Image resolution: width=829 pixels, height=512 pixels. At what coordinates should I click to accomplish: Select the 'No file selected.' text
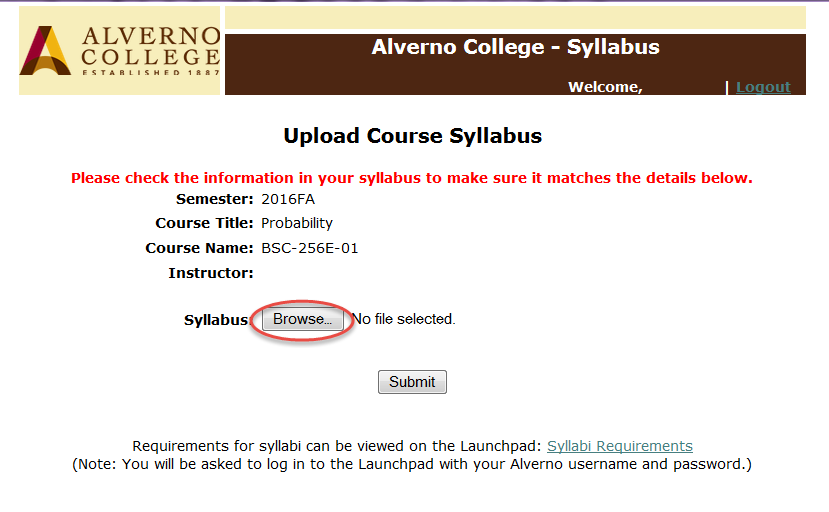403,319
